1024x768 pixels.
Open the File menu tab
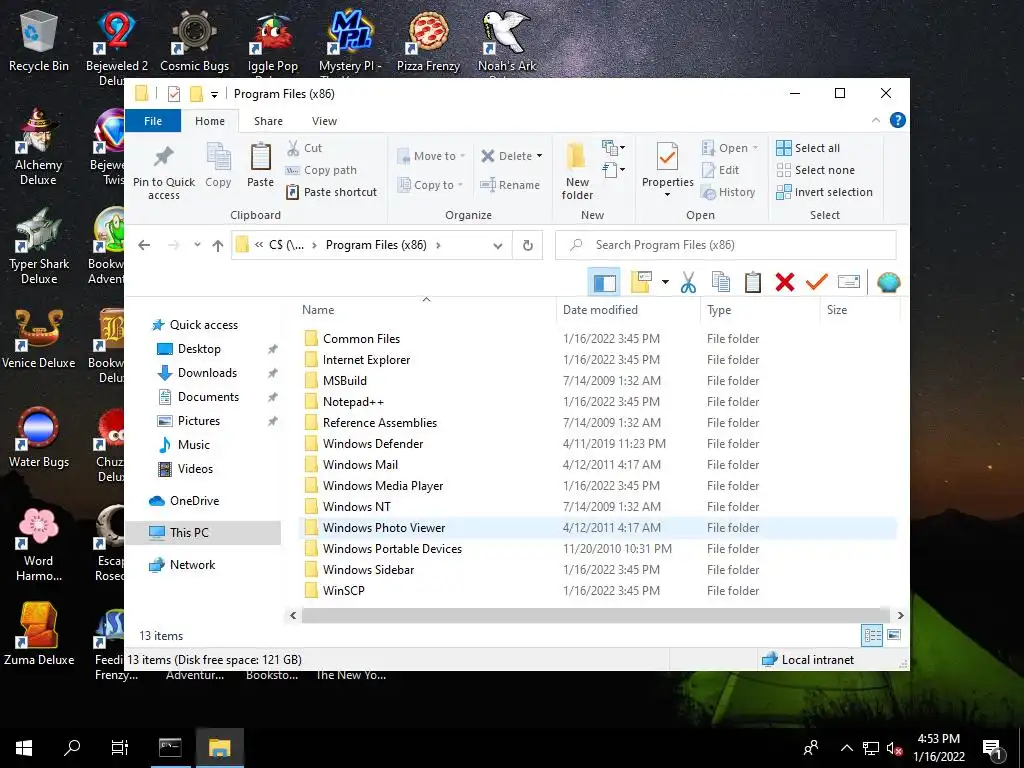[x=153, y=121]
